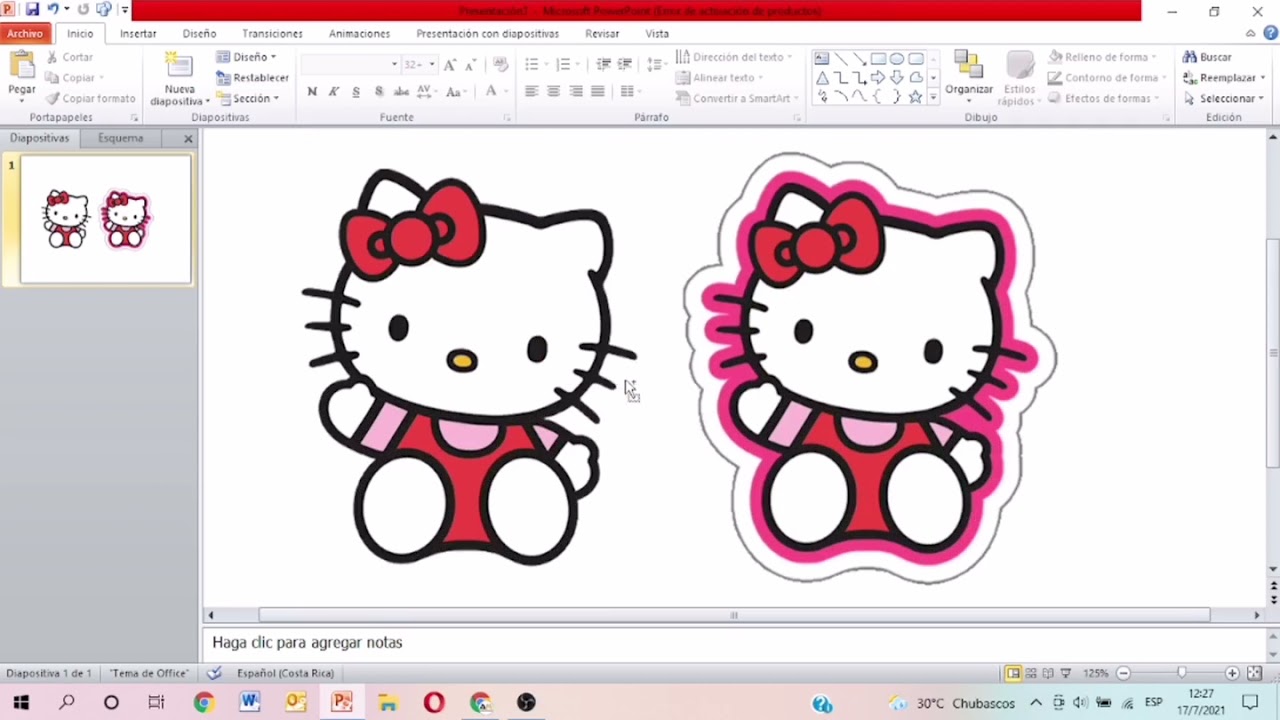This screenshot has height=720, width=1280.
Task: Open the font size combo box
Action: click(418, 64)
